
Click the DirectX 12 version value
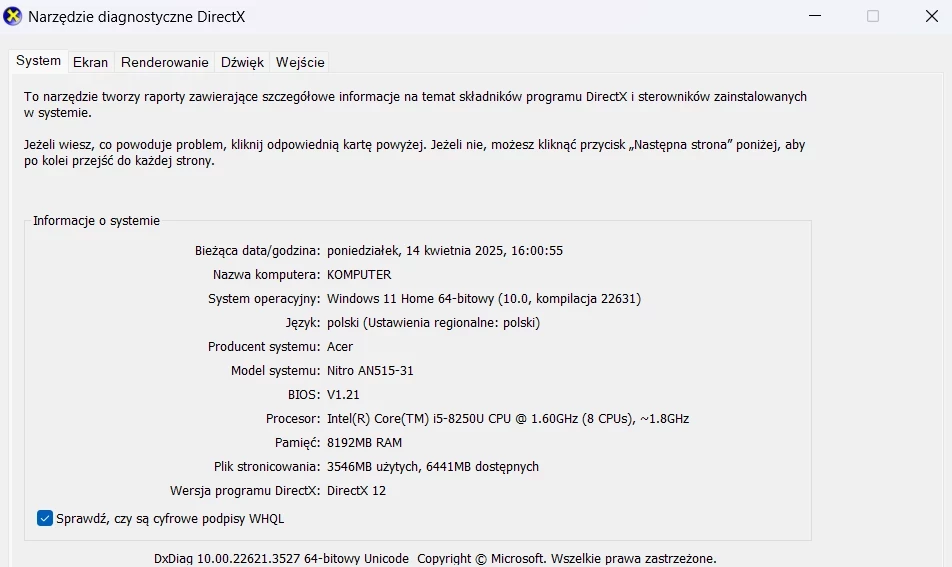(356, 491)
